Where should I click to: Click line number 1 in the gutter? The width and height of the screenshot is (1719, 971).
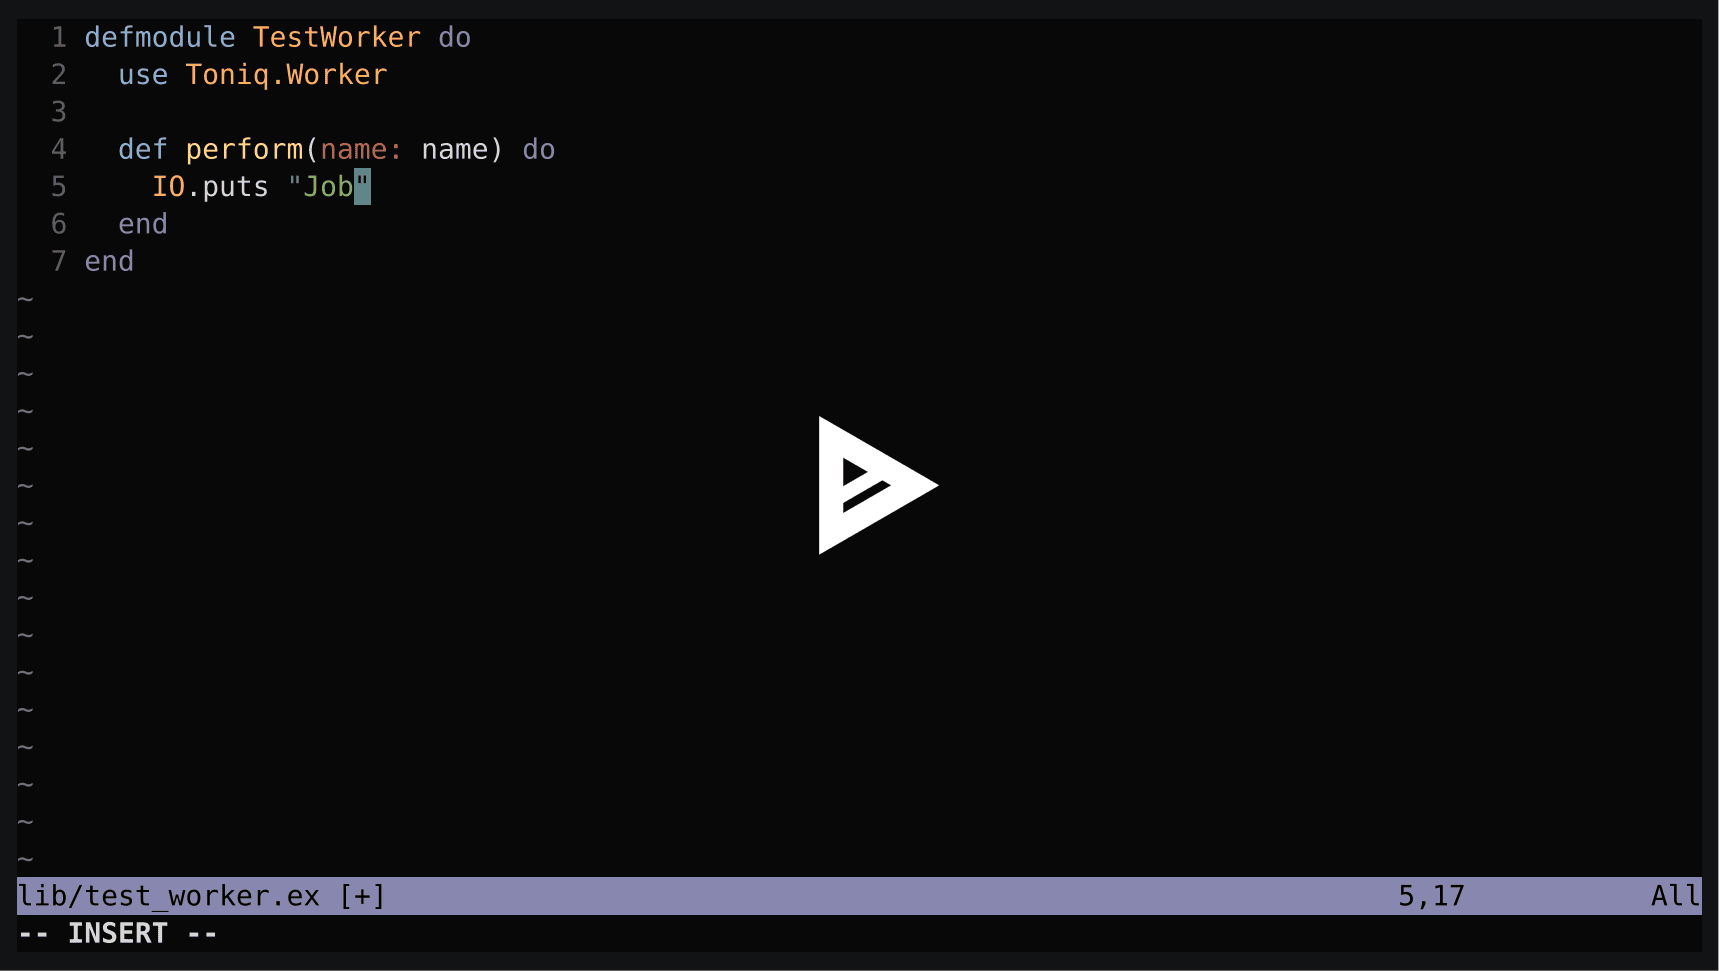(x=58, y=37)
